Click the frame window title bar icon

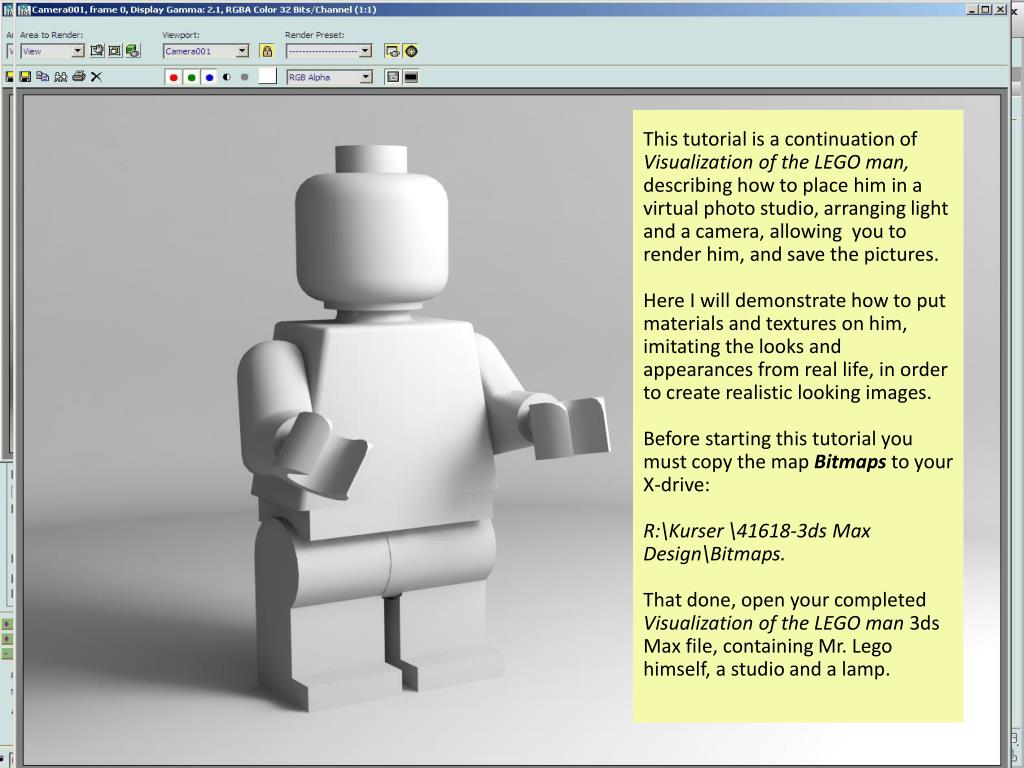coord(25,10)
